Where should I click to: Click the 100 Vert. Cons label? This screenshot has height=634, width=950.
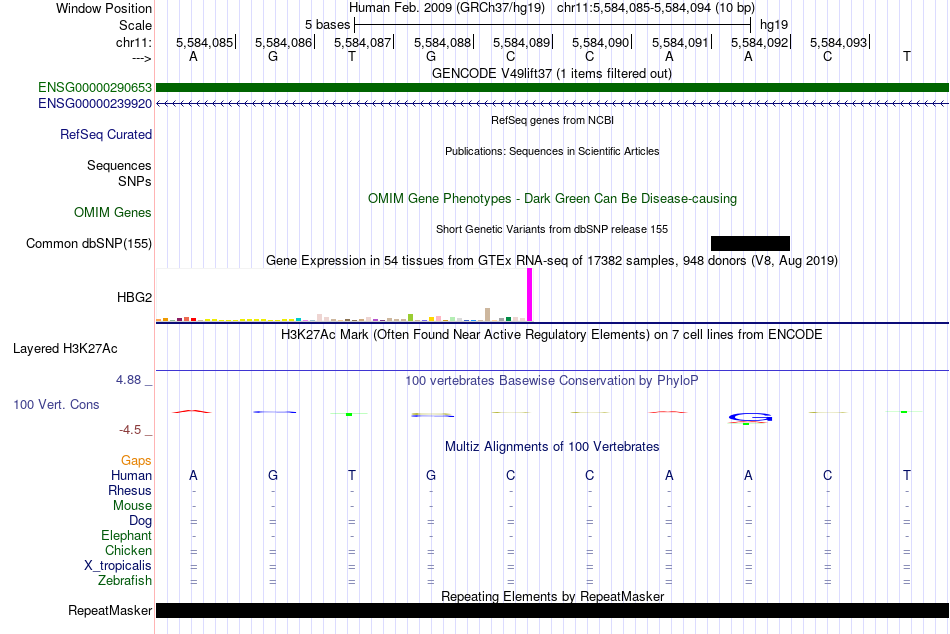click(56, 404)
